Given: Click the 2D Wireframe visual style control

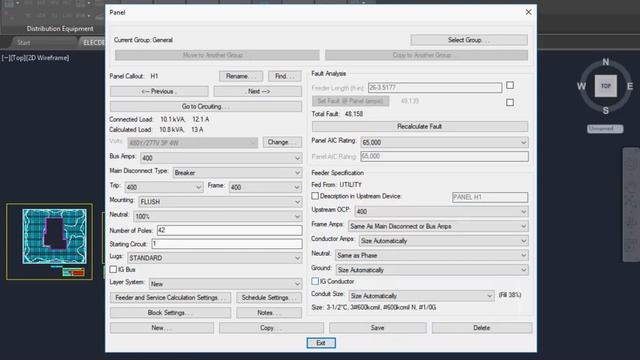Looking at the screenshot, I should (47, 58).
